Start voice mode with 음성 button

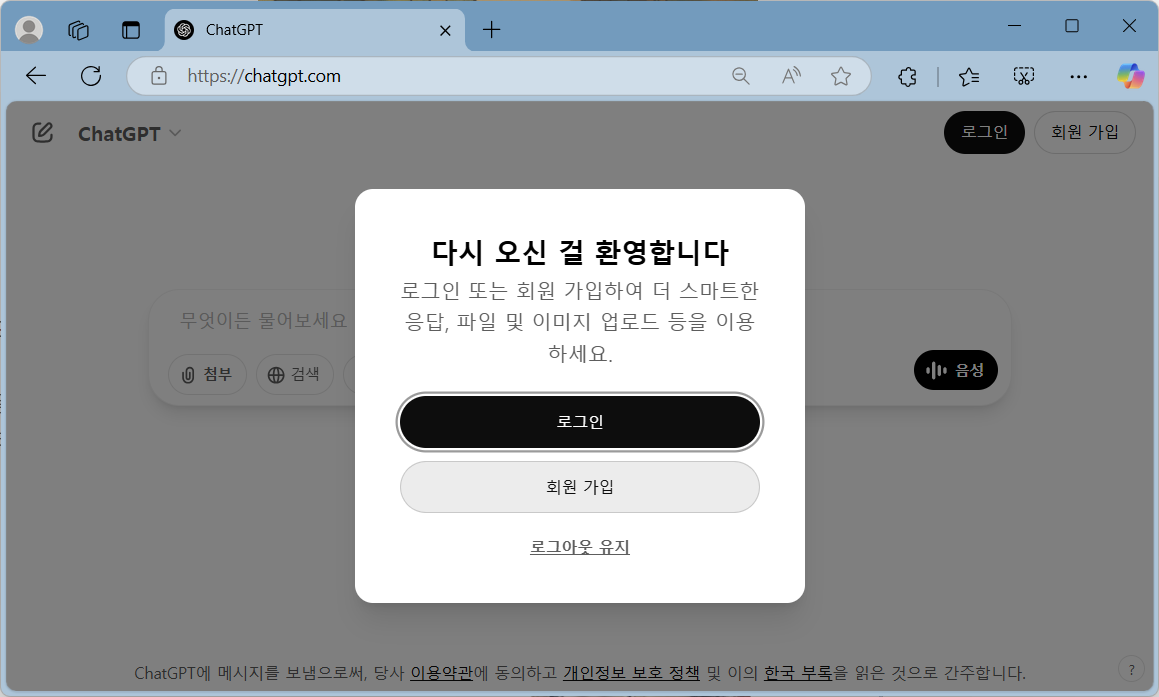[x=956, y=370]
